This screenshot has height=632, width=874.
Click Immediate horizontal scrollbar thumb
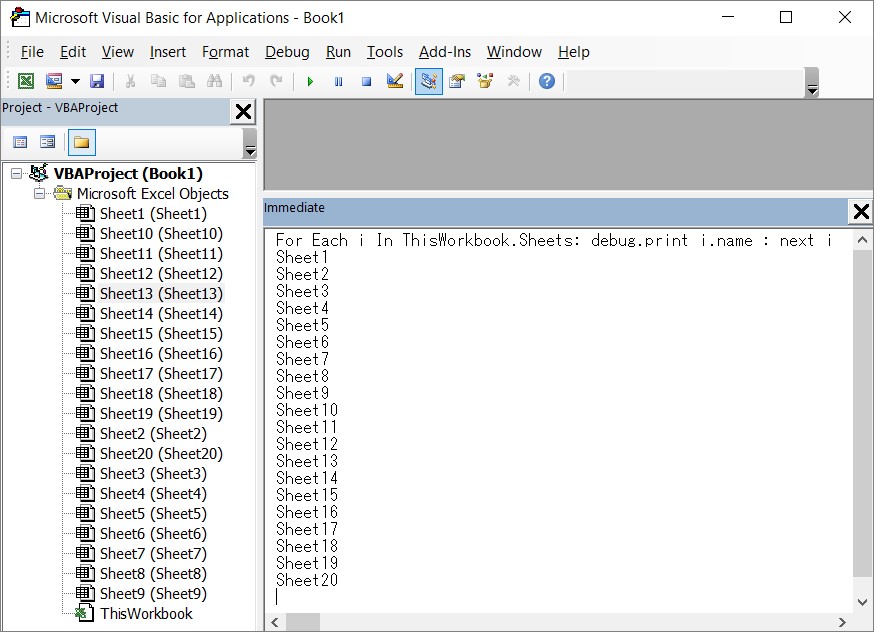pyautogui.click(x=303, y=622)
